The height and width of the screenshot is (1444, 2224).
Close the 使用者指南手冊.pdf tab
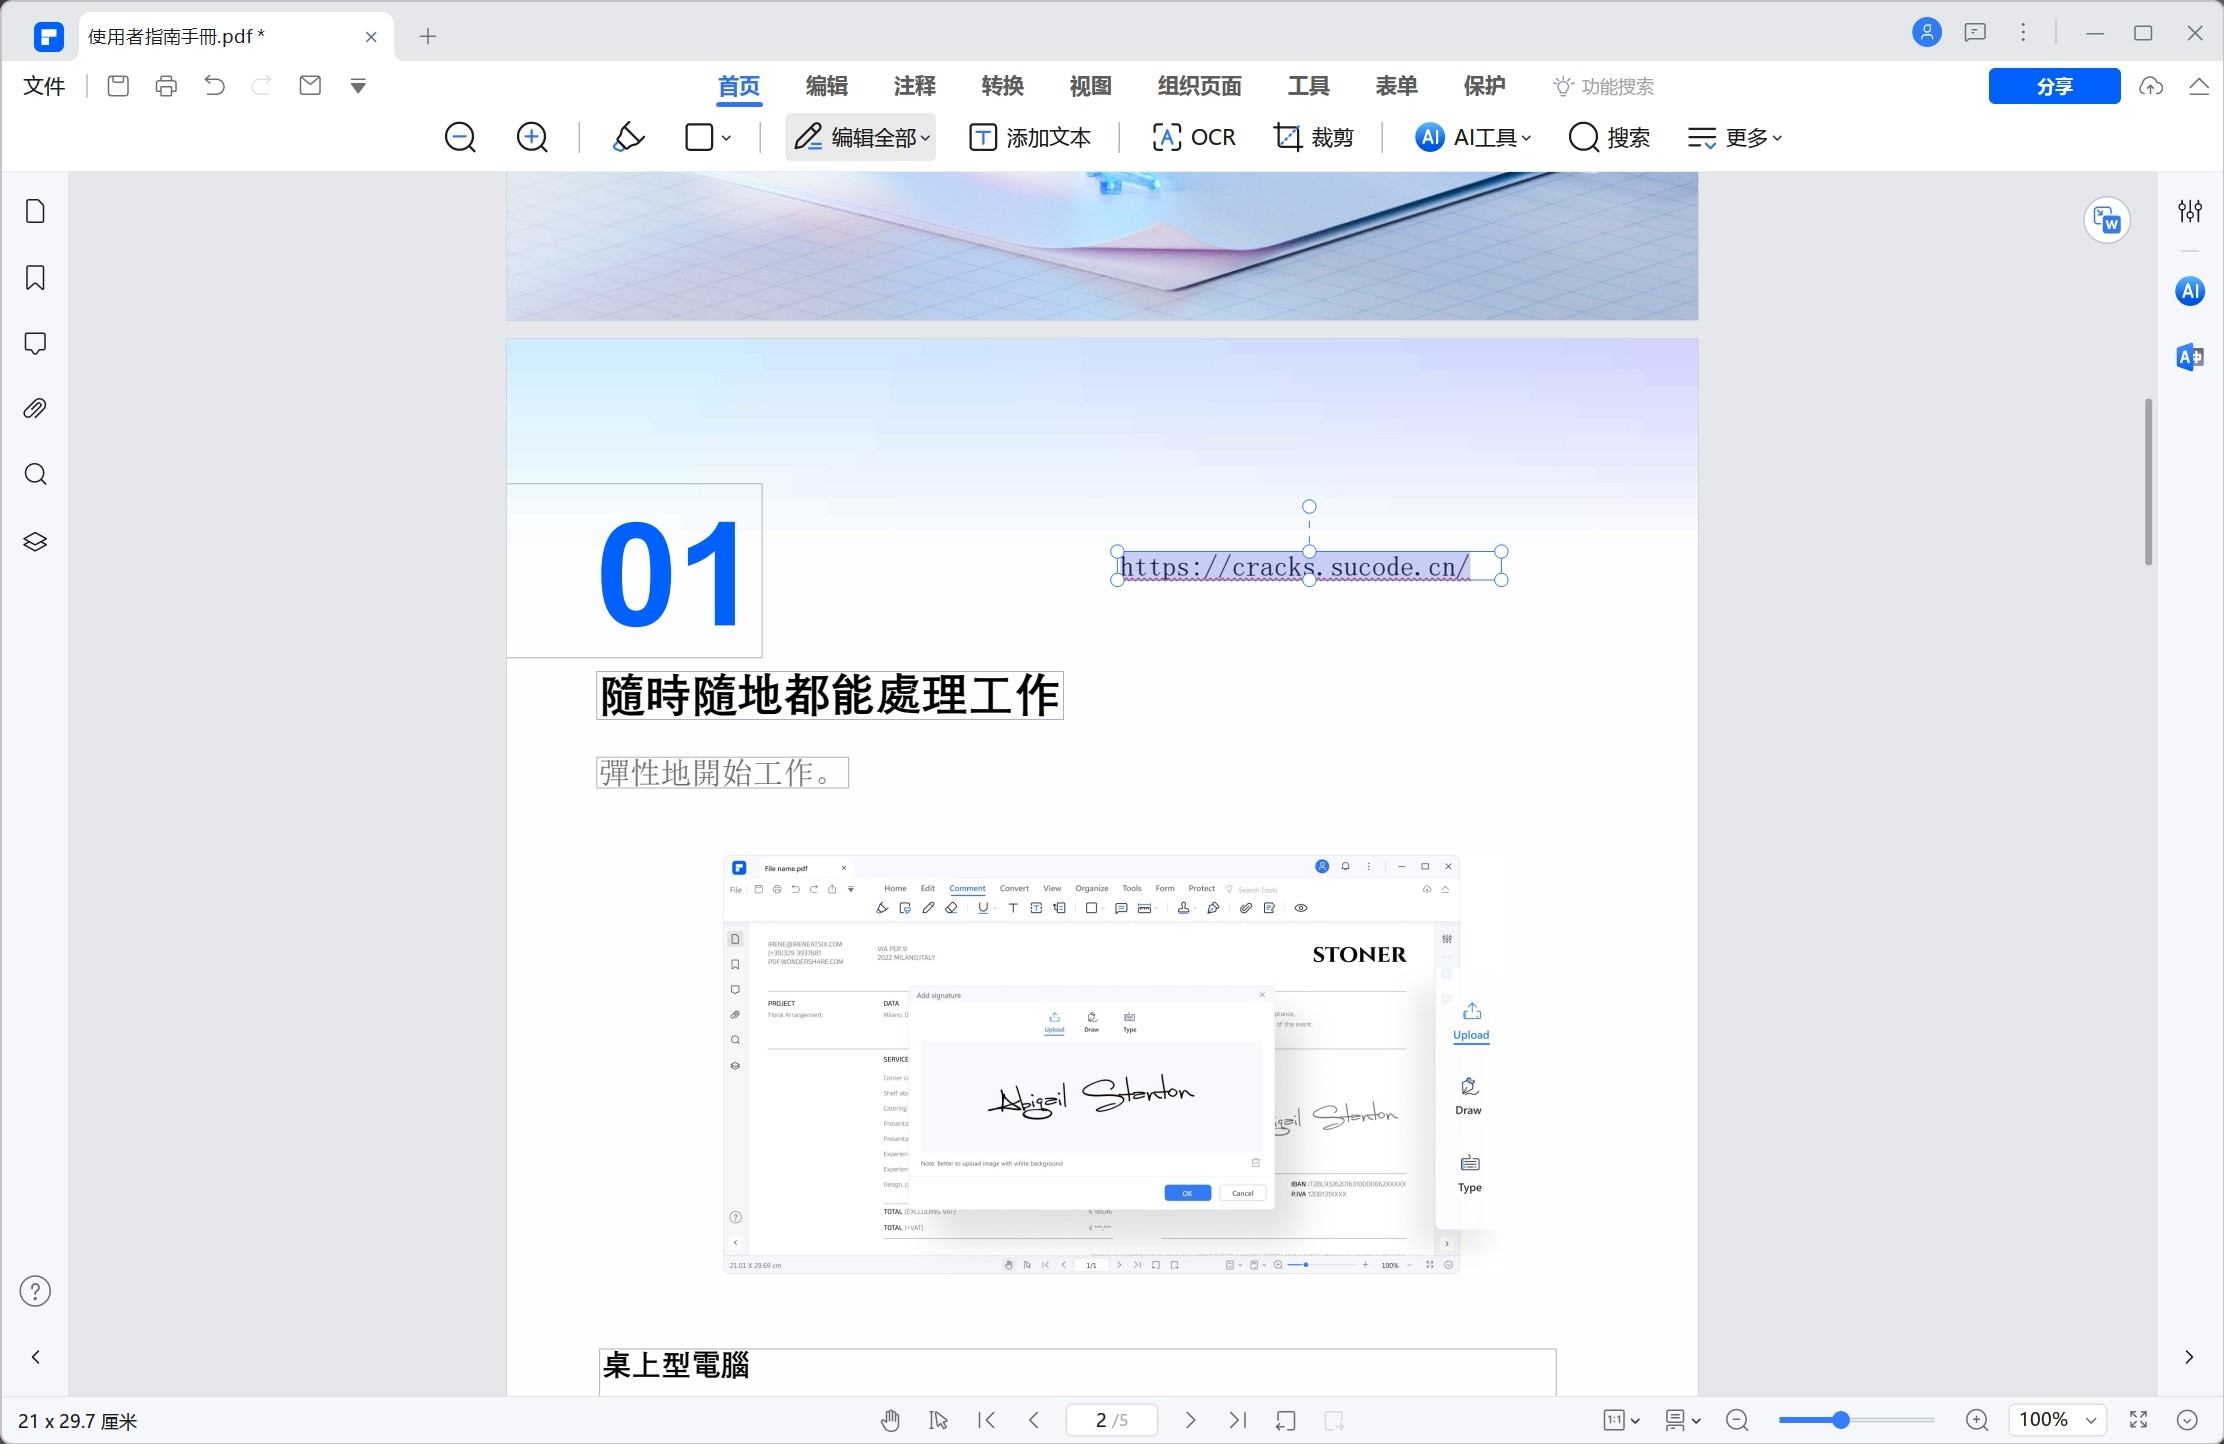tap(371, 37)
